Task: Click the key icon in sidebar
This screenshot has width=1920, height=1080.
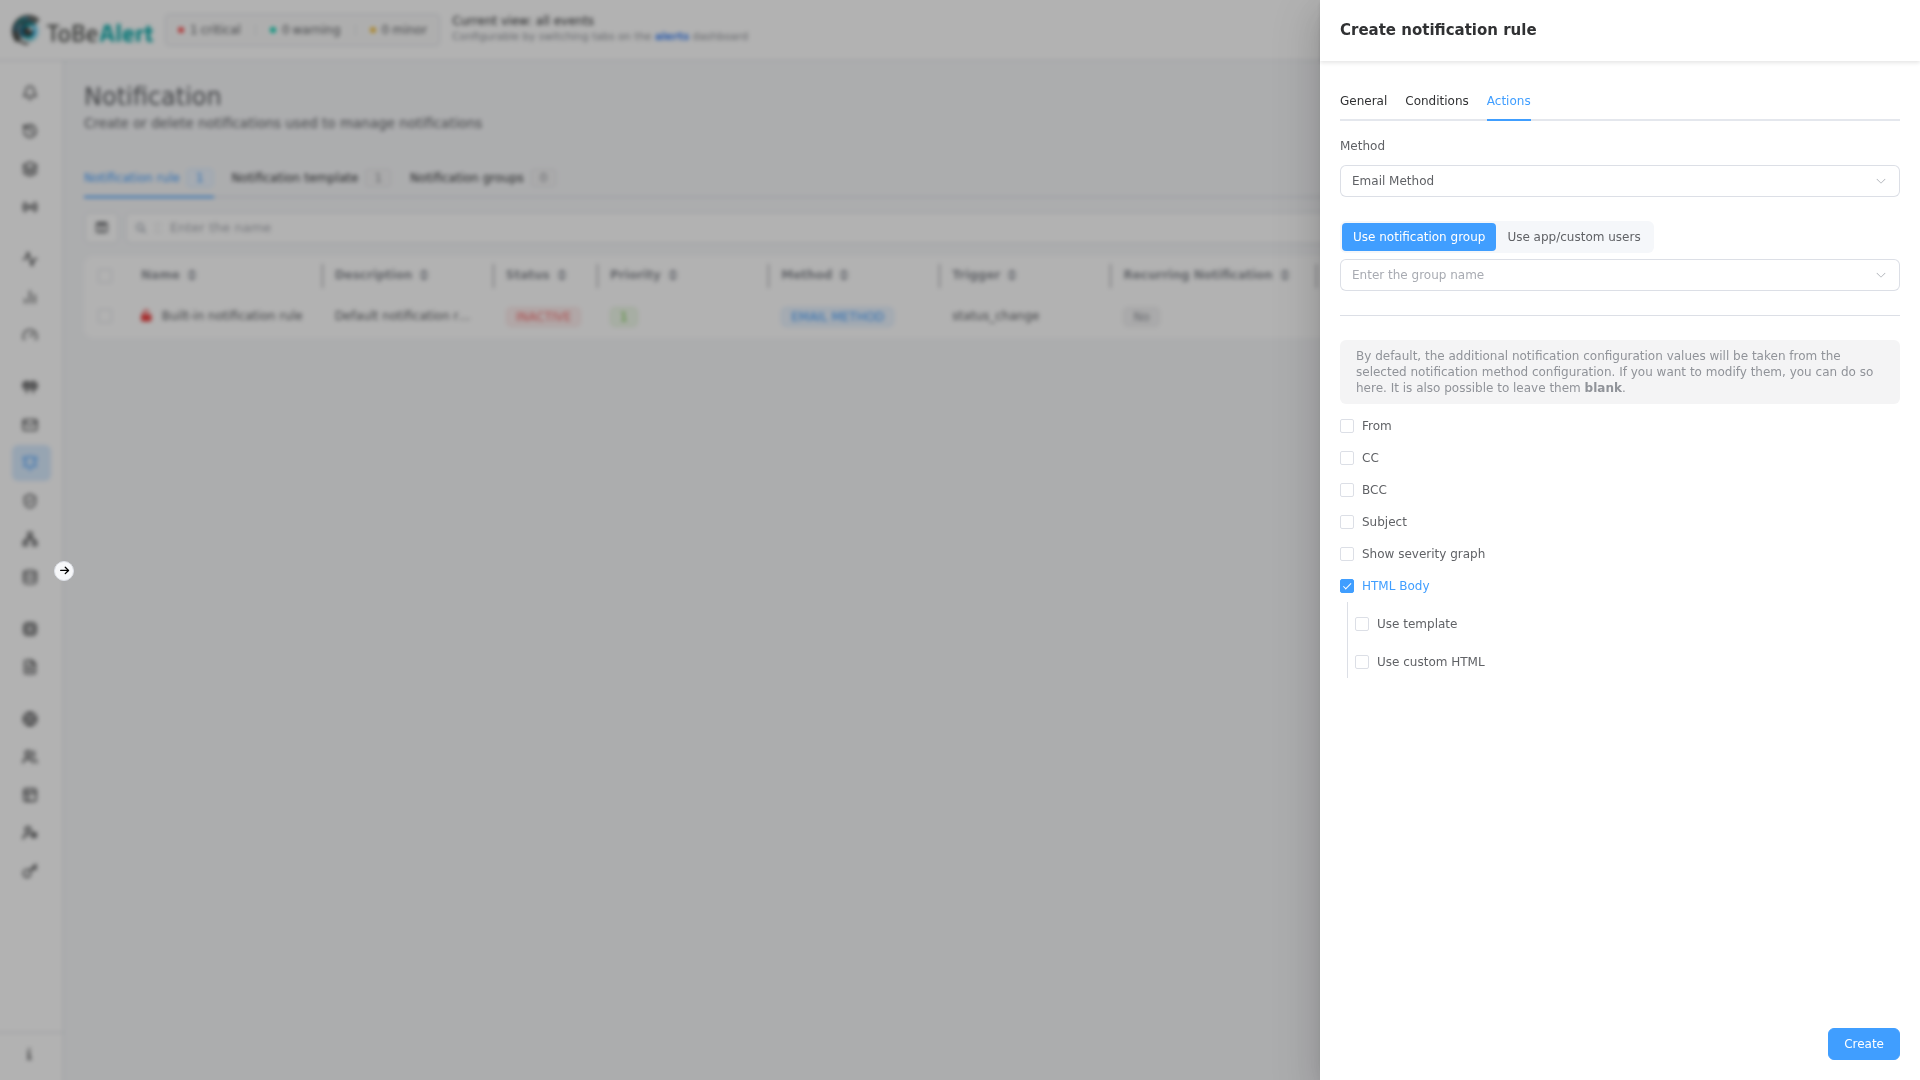Action: pyautogui.click(x=30, y=871)
